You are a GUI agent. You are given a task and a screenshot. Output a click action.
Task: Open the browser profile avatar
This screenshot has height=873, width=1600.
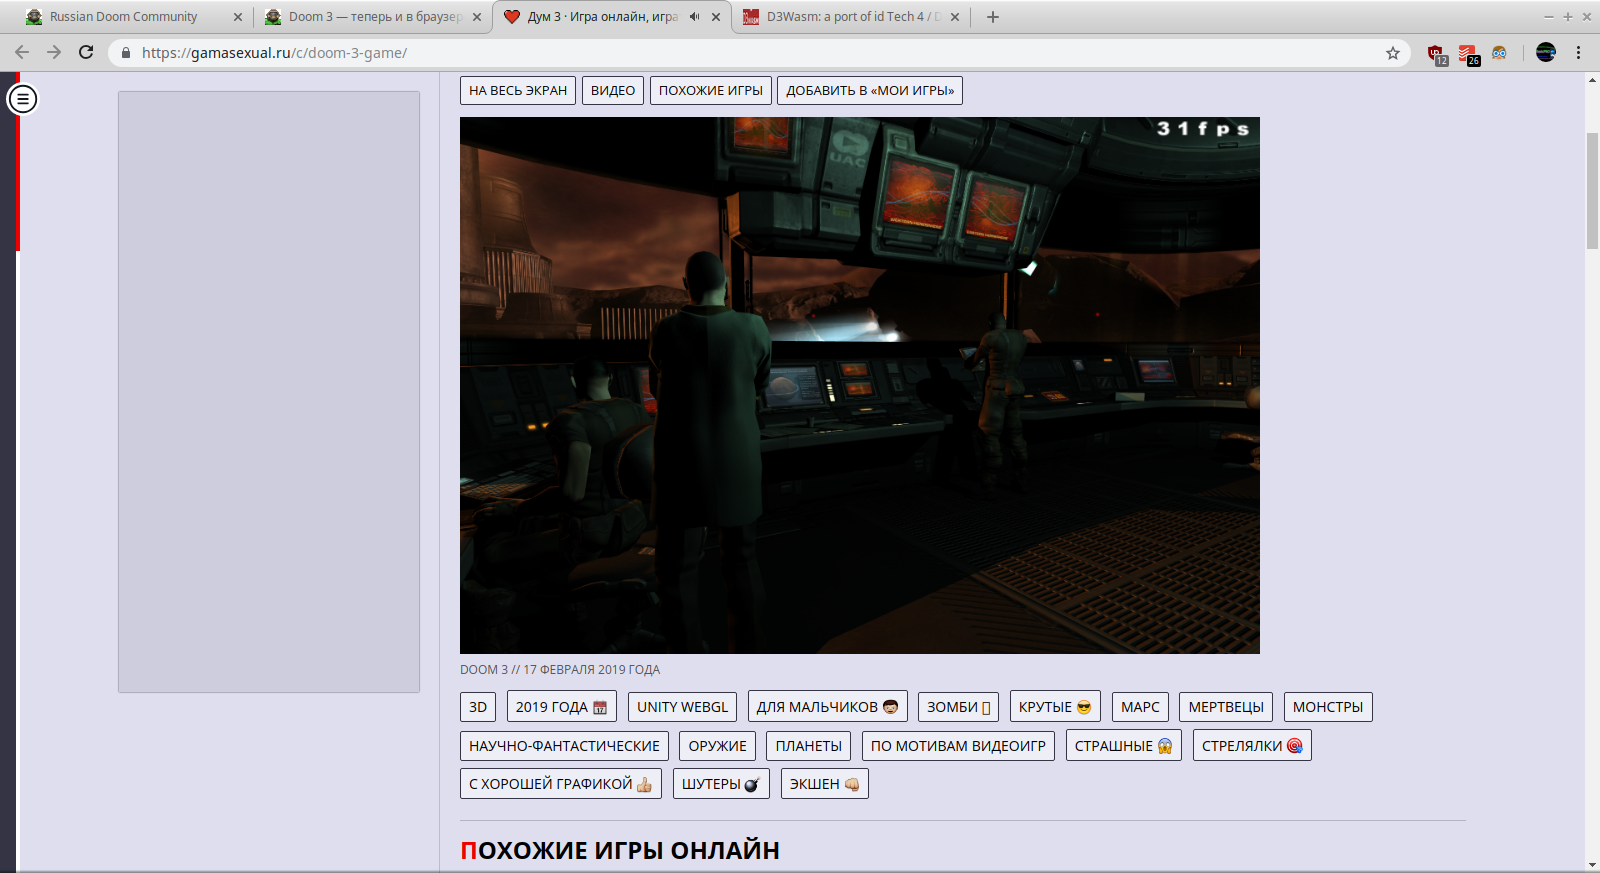pyautogui.click(x=1546, y=53)
